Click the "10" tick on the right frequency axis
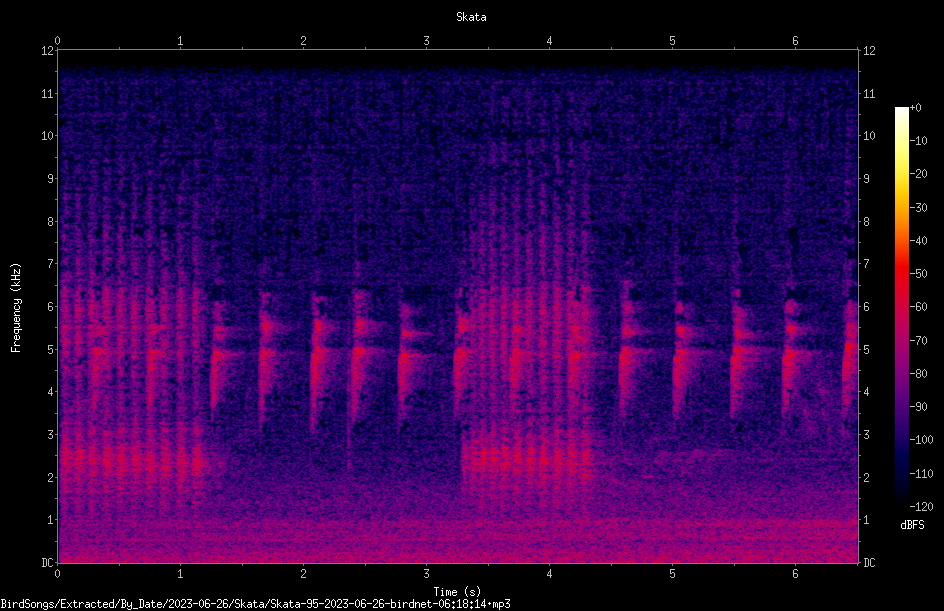This screenshot has width=944, height=611. pos(869,136)
